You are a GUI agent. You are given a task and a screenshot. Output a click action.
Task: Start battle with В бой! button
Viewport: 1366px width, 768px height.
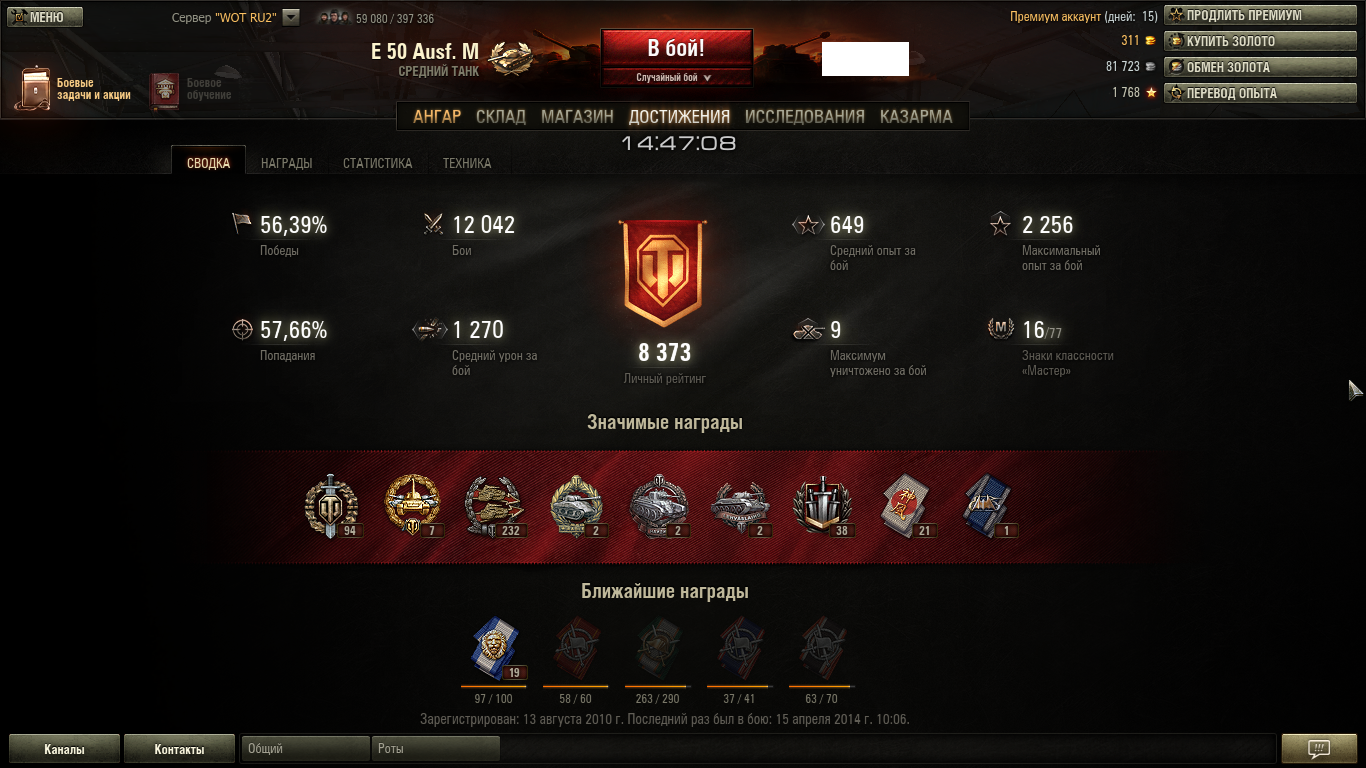(x=676, y=48)
